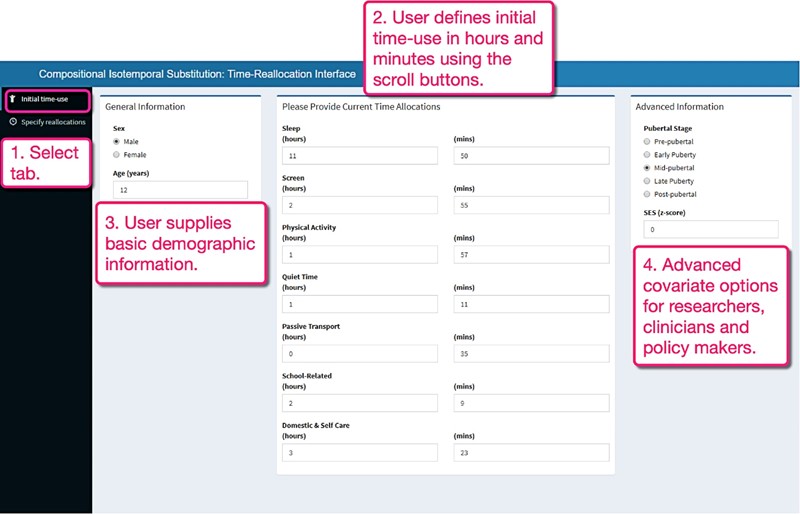800x514 pixels.
Task: Select Pre-pubertal as pubertal stage
Action: [648, 142]
